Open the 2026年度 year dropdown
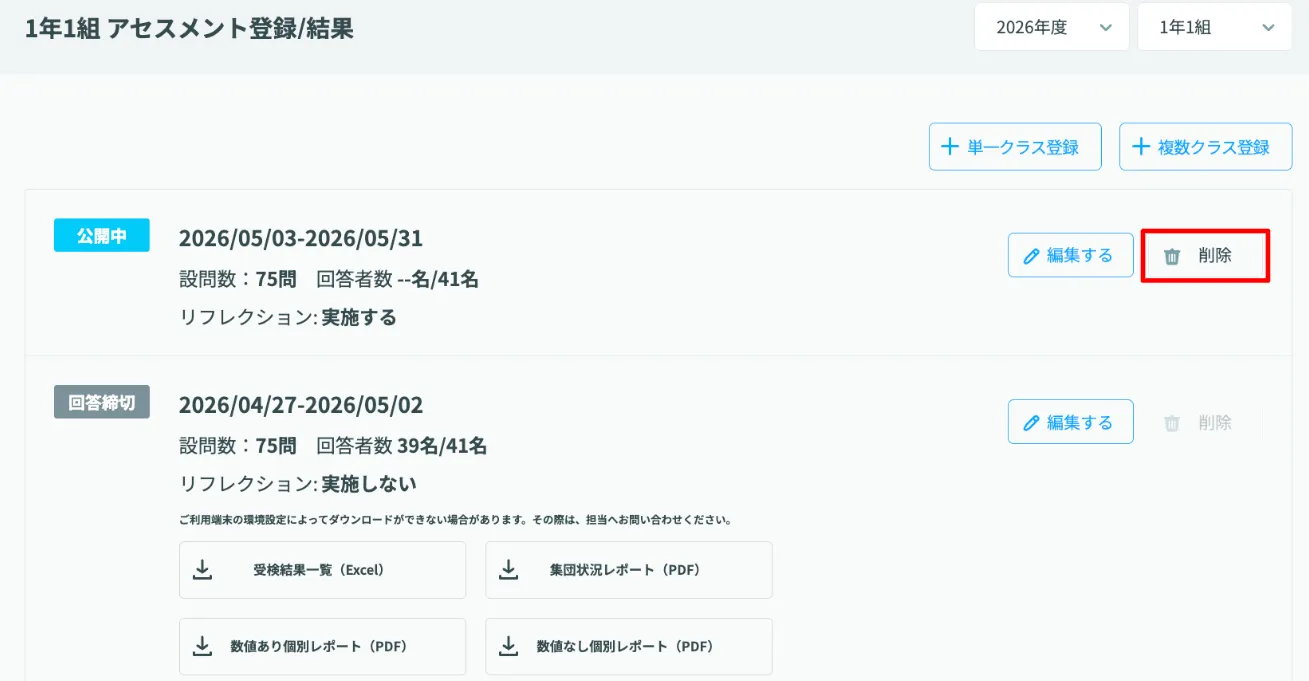Viewport: 1309px width, 681px height. pos(1052,27)
